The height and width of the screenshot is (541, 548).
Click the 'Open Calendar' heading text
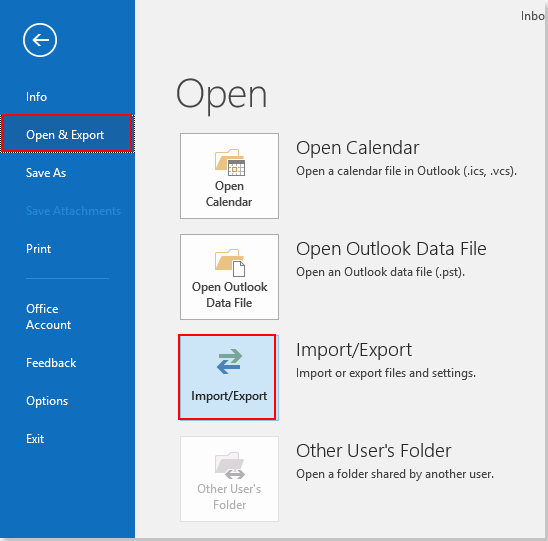tap(357, 148)
